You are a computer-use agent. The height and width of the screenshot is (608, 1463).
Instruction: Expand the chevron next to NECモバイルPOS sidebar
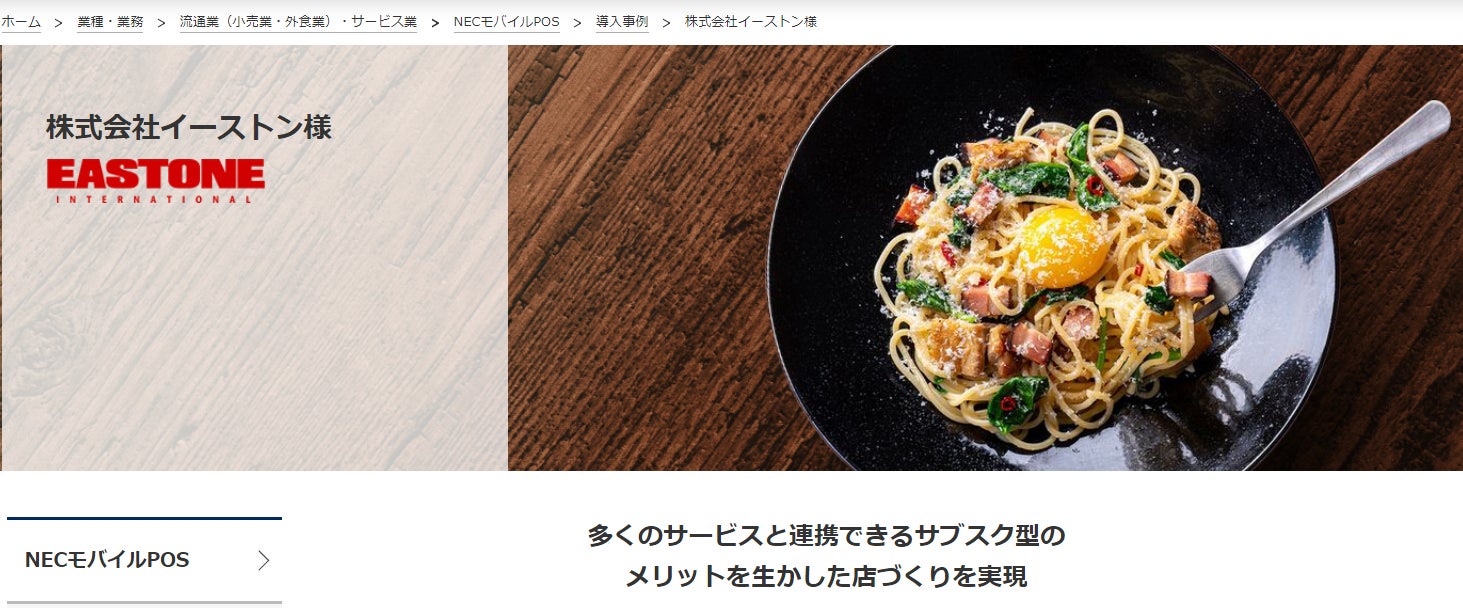(263, 560)
